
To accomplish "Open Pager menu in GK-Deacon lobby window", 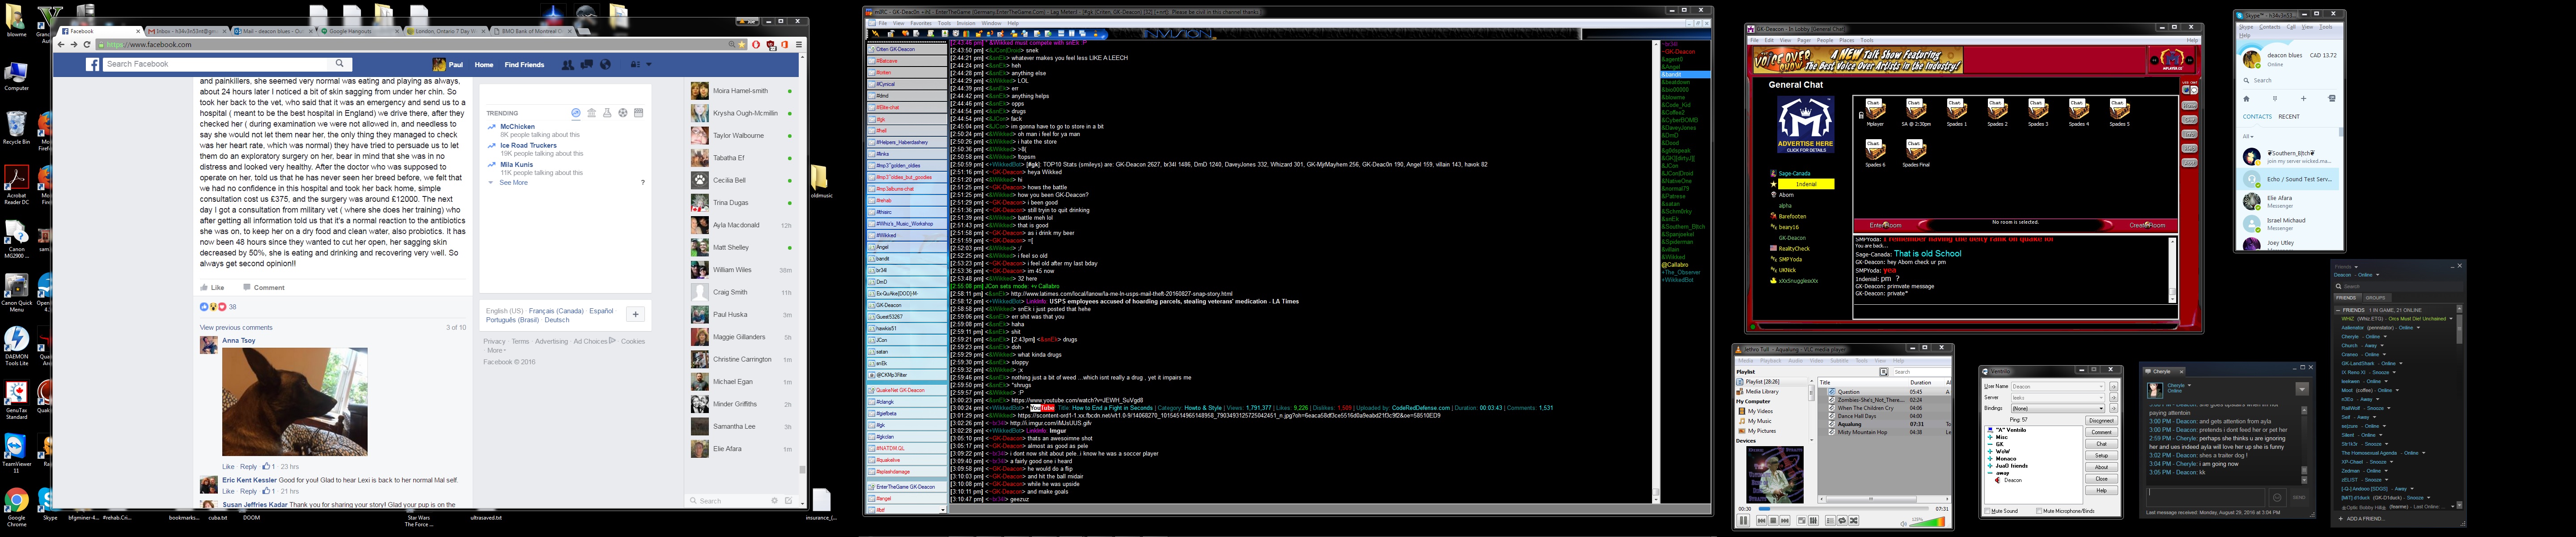I will pos(1803,41).
